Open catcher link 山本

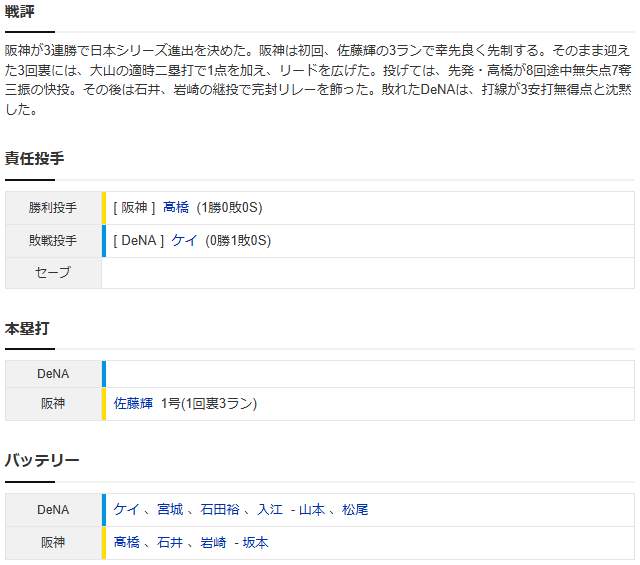(x=312, y=509)
